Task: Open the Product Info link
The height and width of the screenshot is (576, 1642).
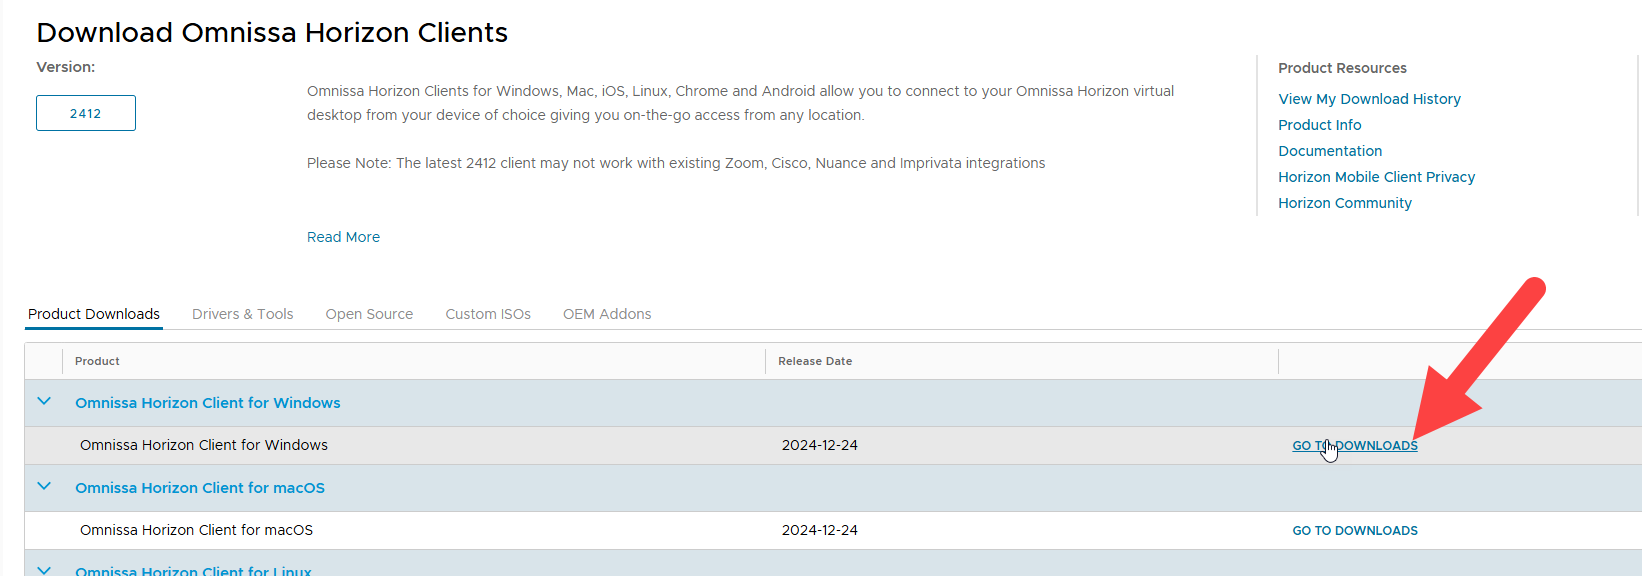Action: point(1320,125)
